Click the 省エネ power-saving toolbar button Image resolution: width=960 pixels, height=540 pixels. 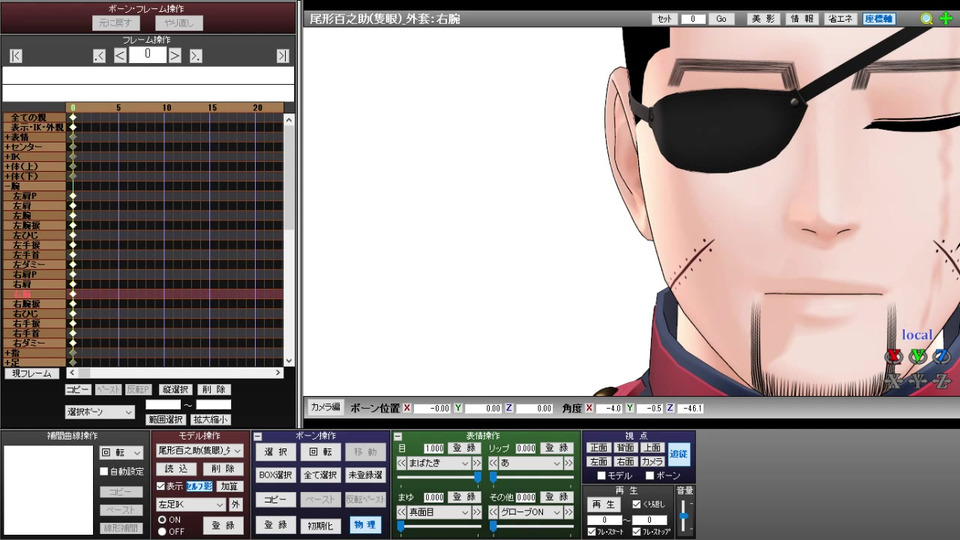pos(840,19)
